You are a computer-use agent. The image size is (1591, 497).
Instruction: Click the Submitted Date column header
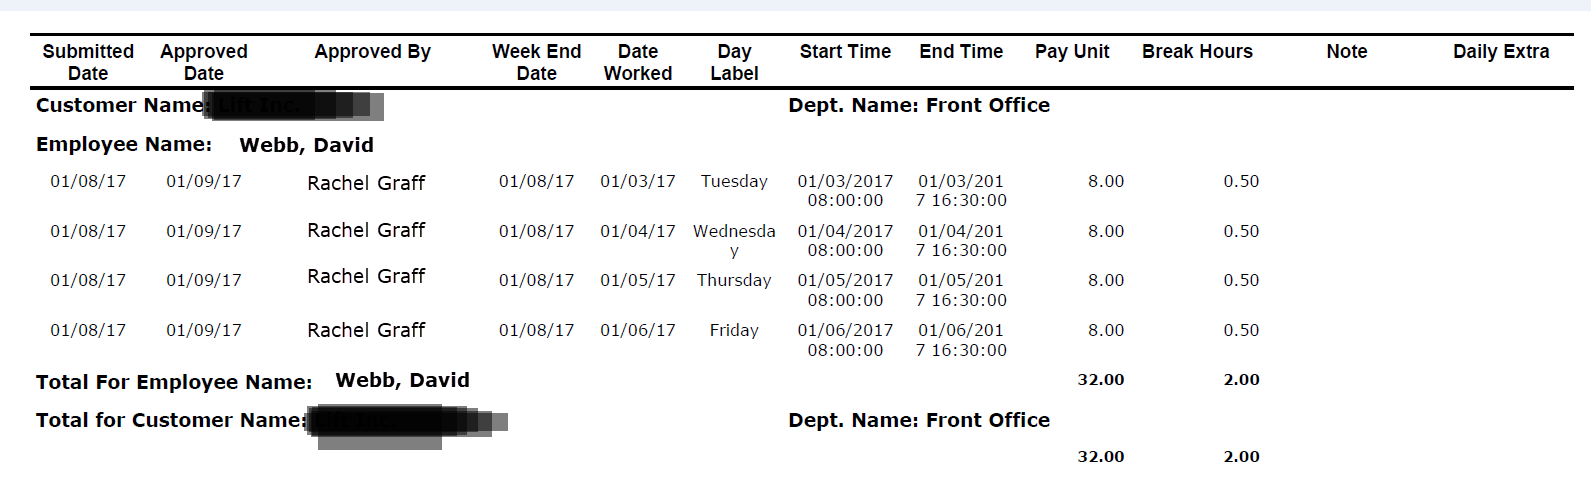[x=88, y=62]
